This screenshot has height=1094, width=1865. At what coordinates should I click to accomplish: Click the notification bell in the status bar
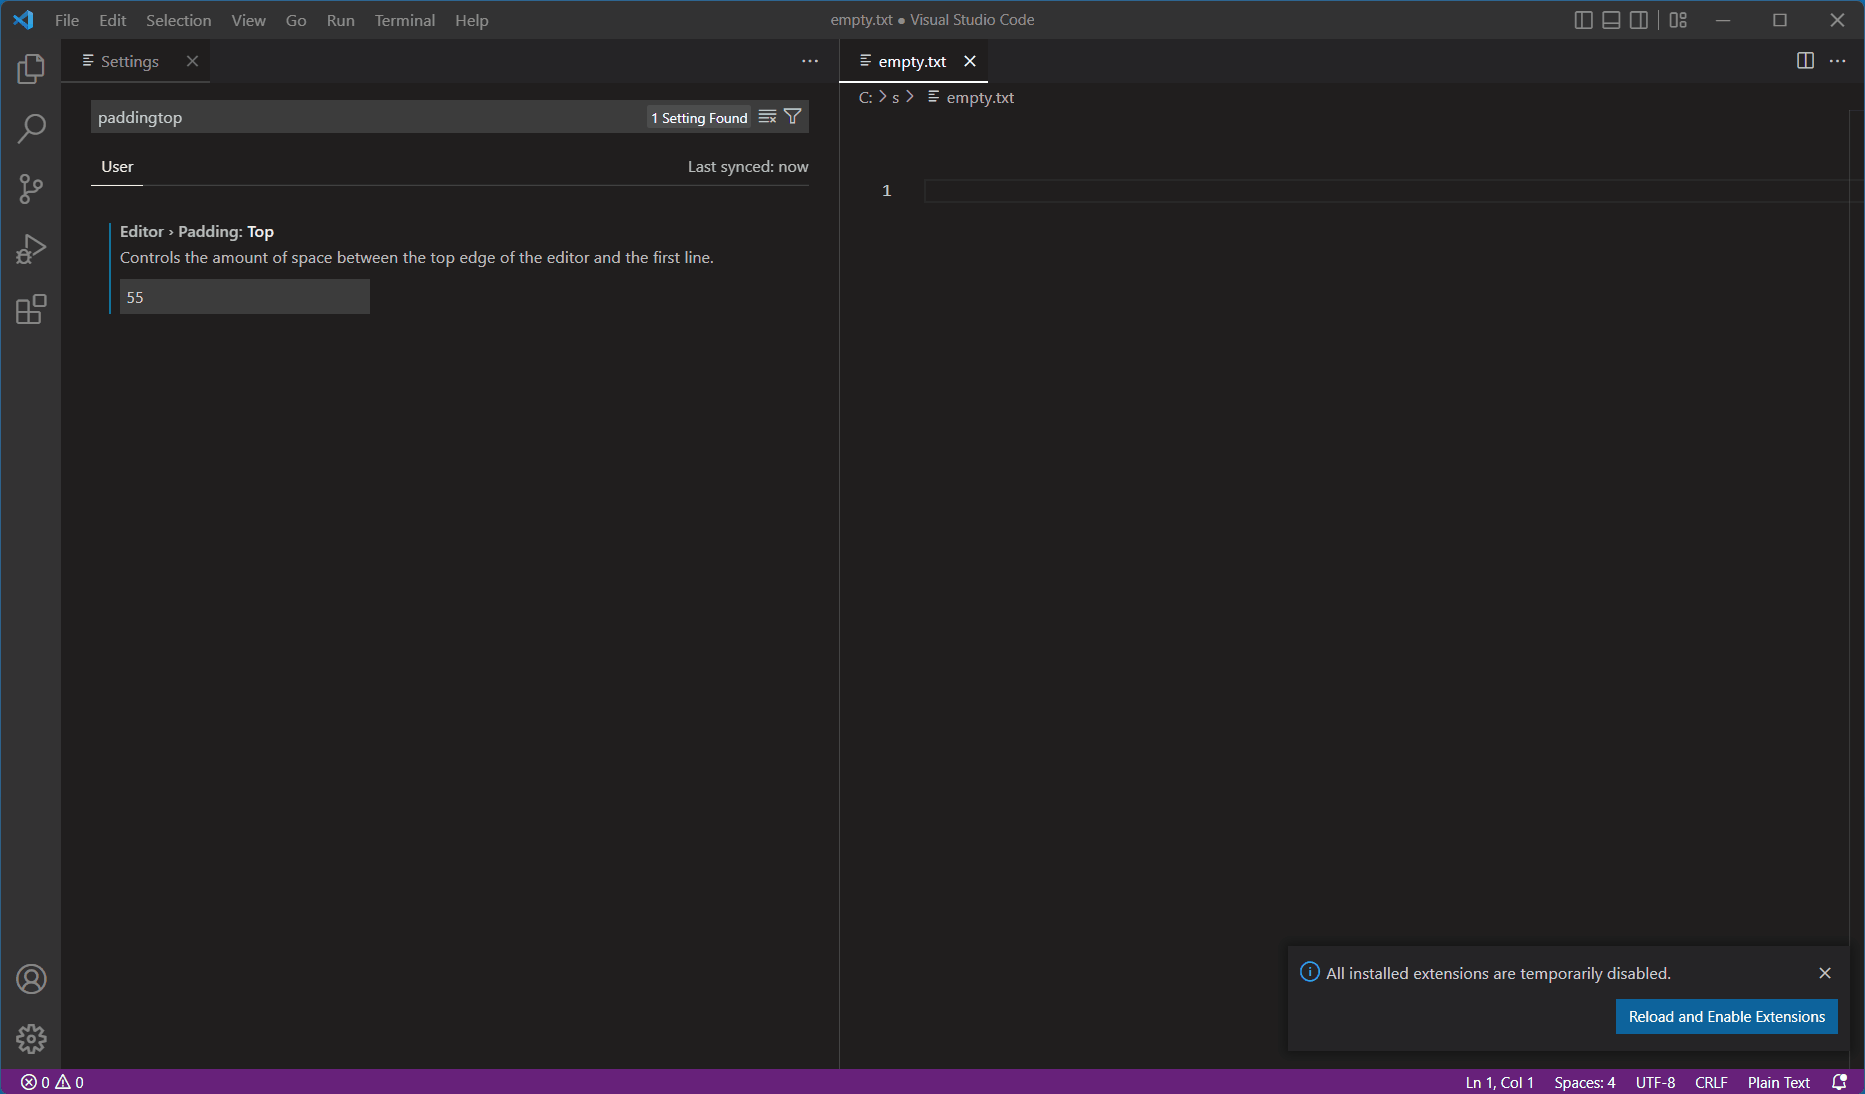[1840, 1082]
